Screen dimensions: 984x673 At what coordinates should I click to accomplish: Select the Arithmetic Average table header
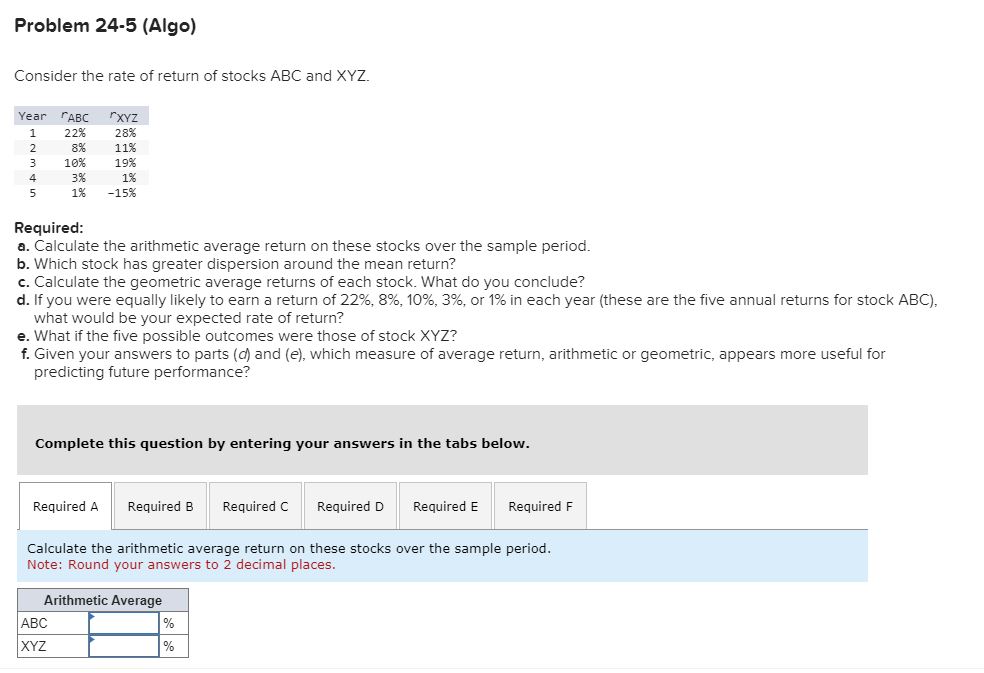(103, 599)
